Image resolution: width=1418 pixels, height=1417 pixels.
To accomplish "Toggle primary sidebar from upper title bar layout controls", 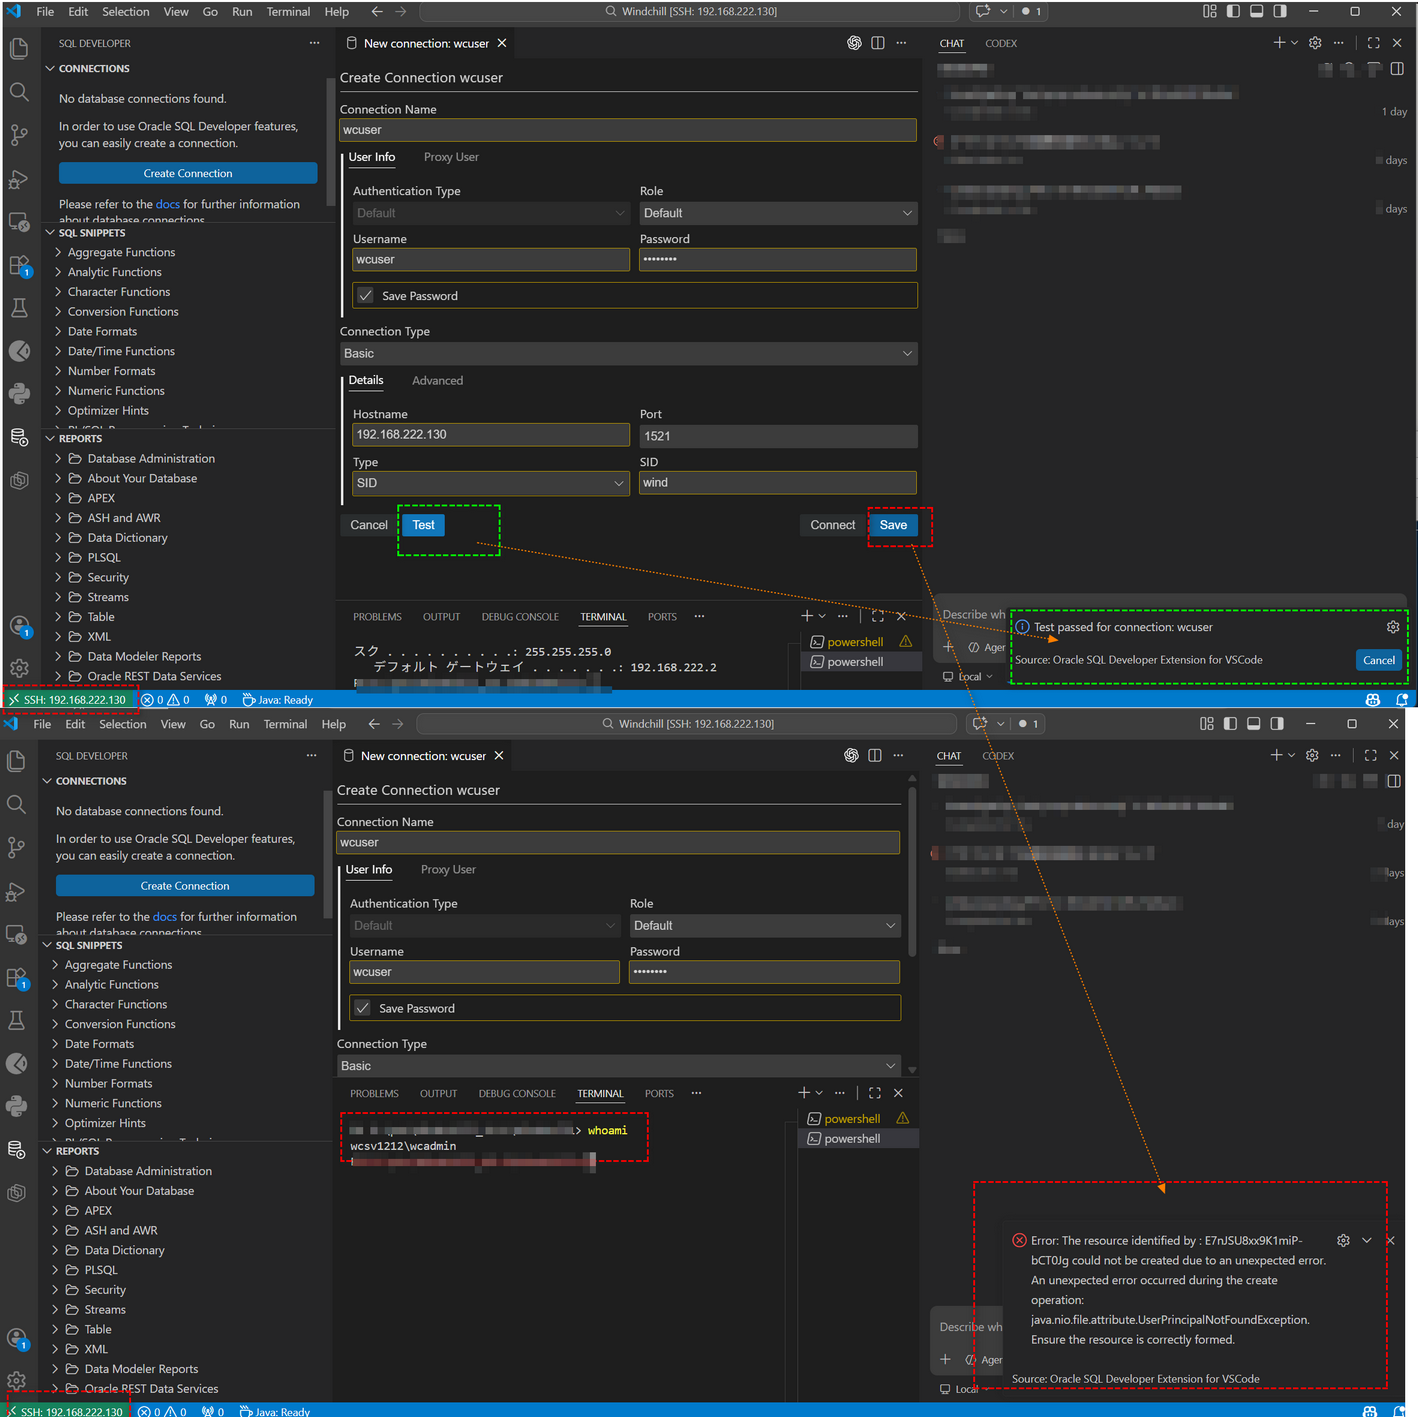I will click(1233, 12).
